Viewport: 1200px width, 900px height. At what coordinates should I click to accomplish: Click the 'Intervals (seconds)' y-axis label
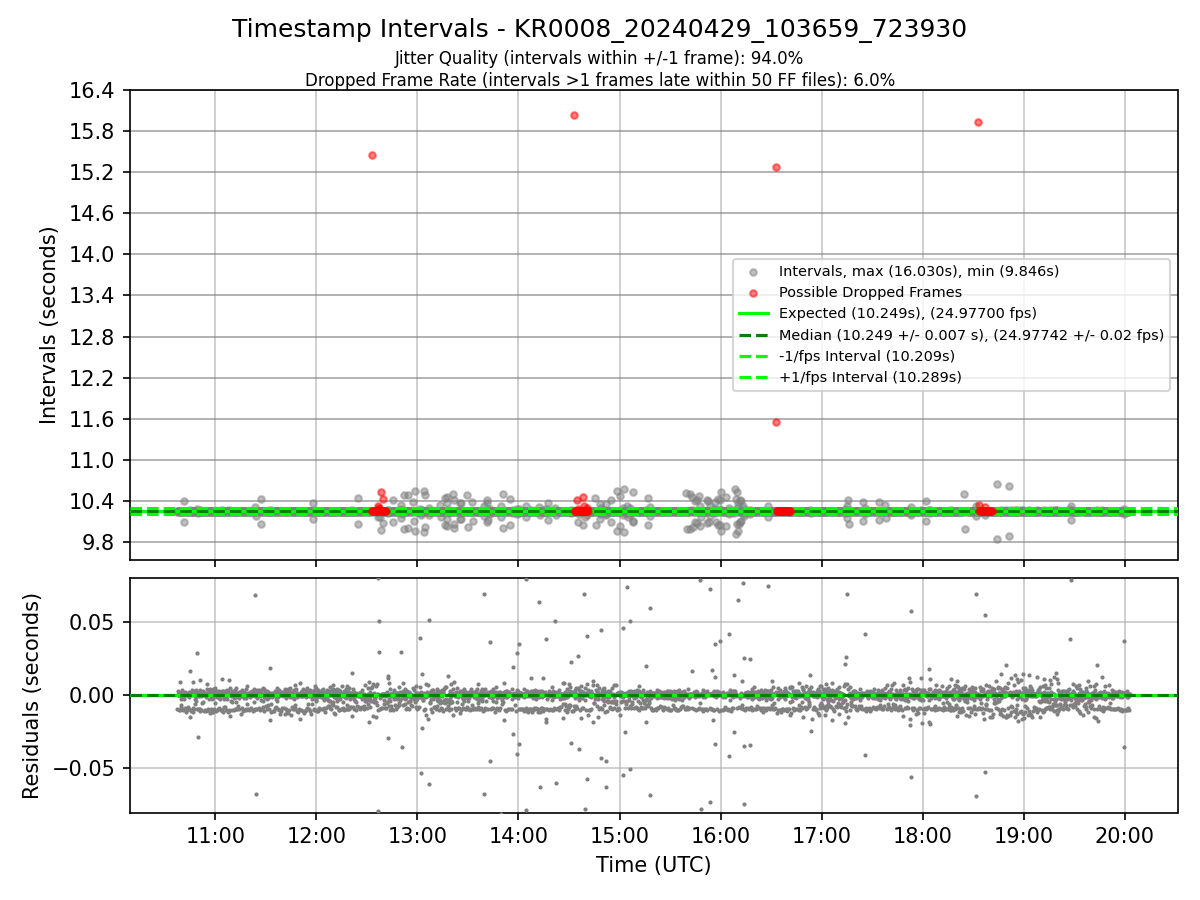[x=48, y=324]
